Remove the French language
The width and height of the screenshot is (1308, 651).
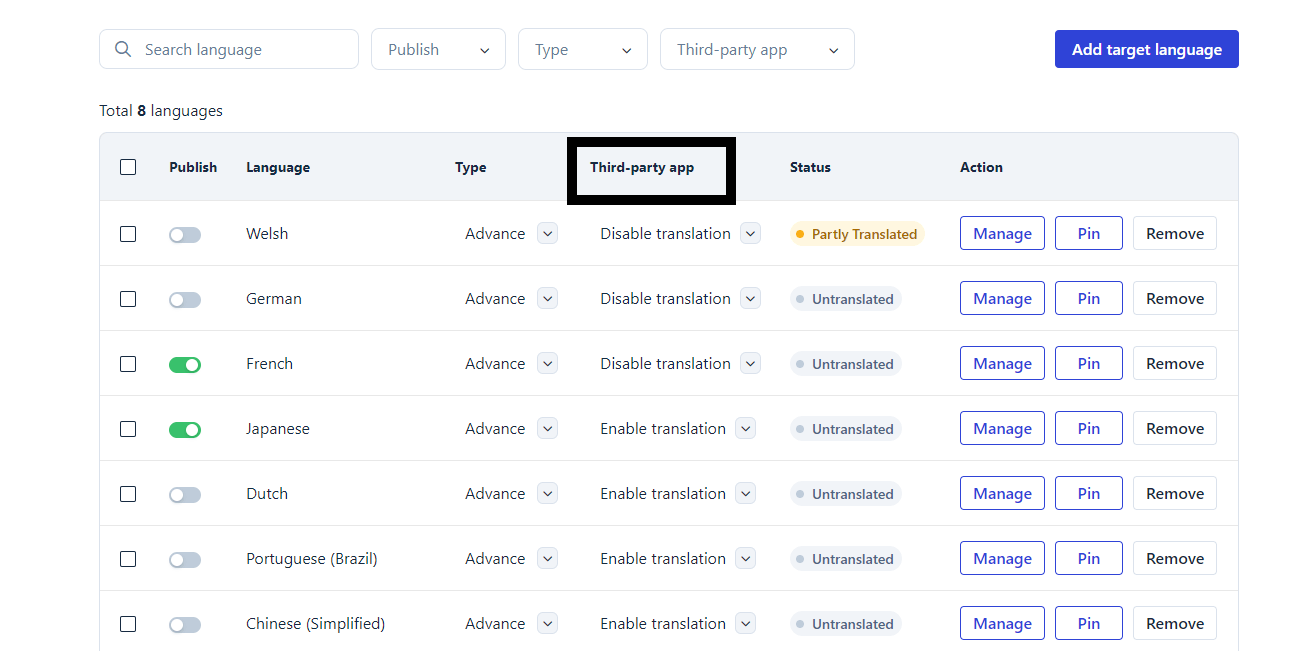click(x=1175, y=363)
